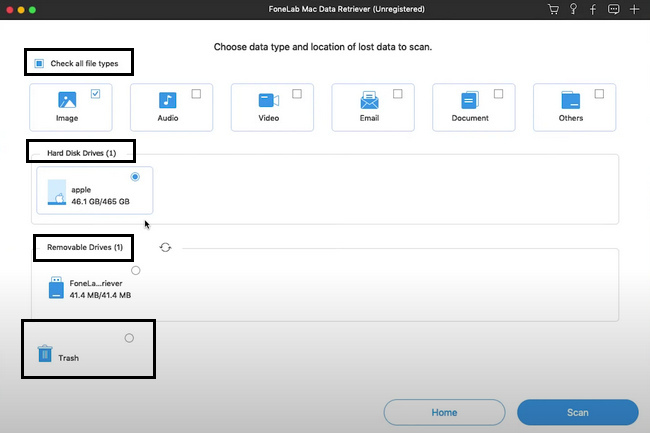650x433 pixels.
Task: Toggle Check all file types checkbox
Action: point(39,63)
